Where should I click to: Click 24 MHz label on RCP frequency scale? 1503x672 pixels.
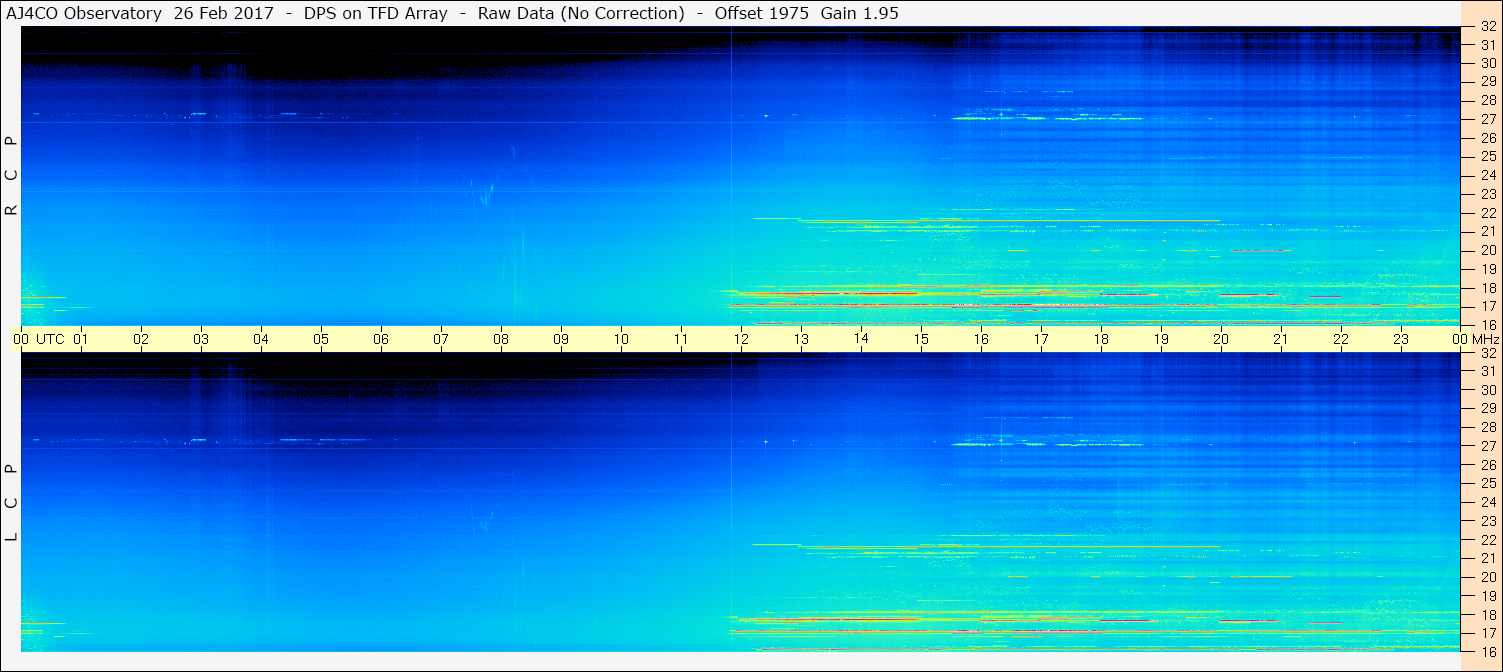(x=1487, y=175)
